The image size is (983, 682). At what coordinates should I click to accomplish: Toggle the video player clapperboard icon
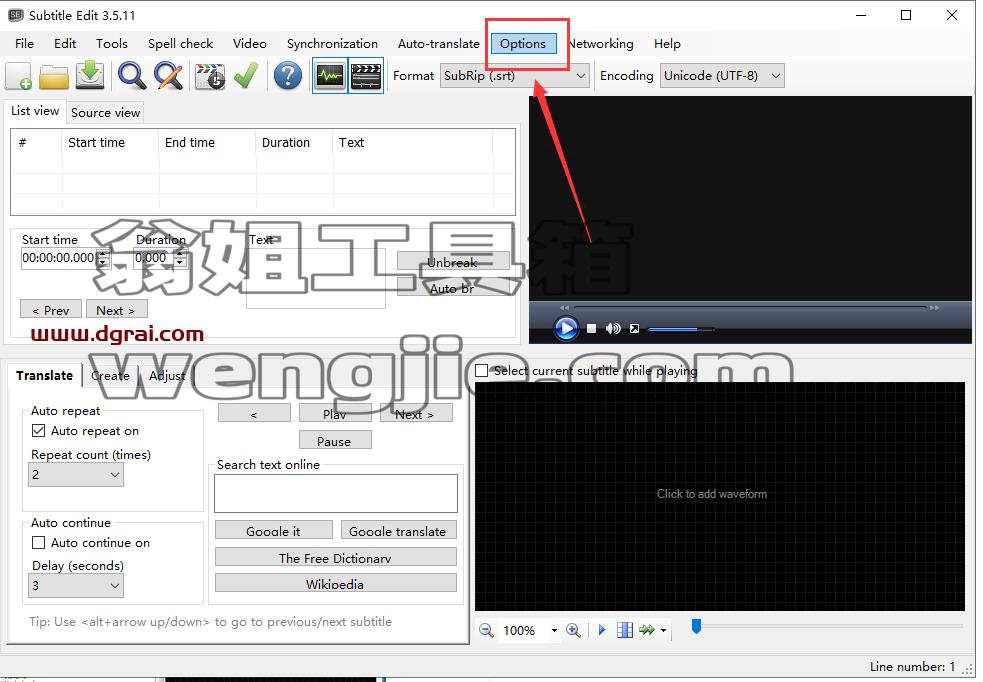(x=366, y=76)
